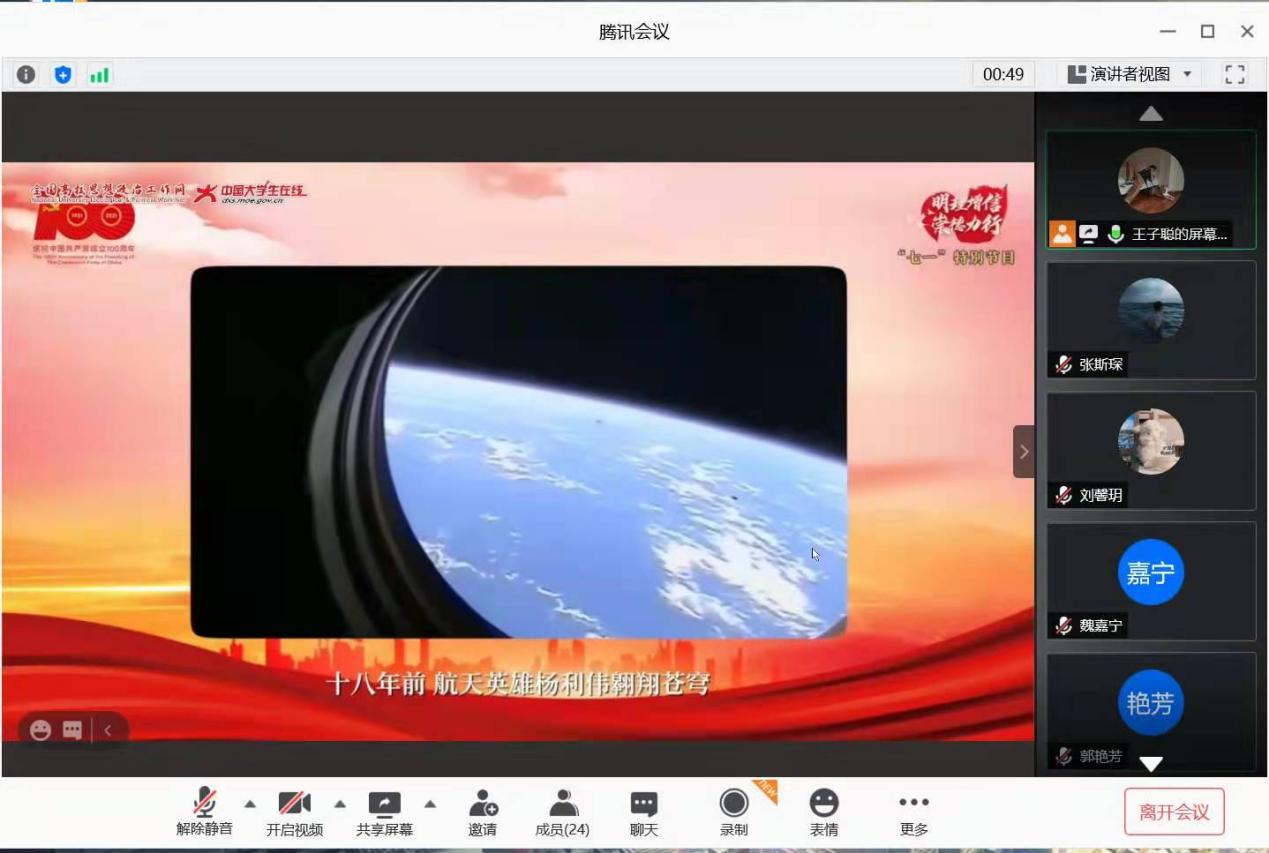
Task: Select 王子聪's shared screen thumbnail
Action: [x=1151, y=189]
